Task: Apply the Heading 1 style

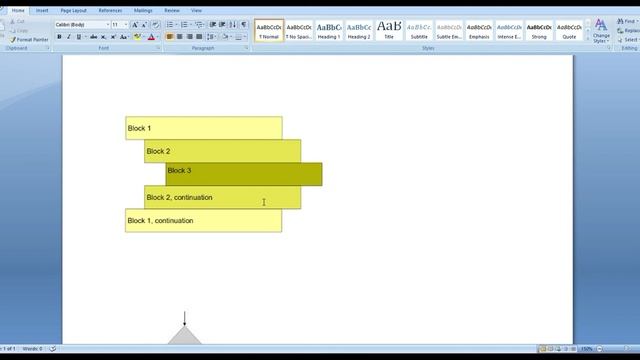Action: (329, 31)
